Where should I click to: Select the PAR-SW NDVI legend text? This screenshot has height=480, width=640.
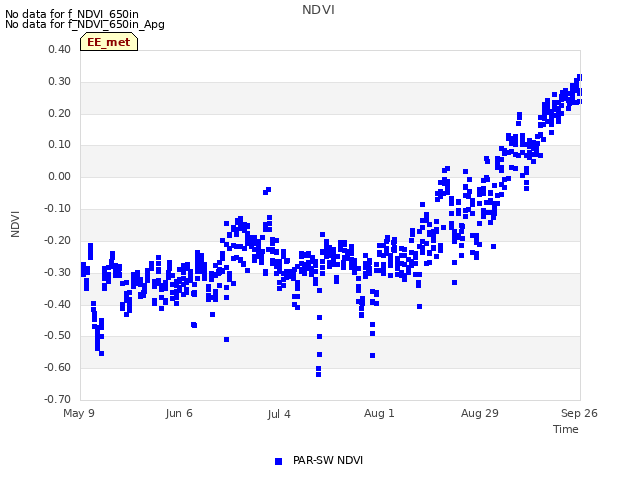(328, 460)
